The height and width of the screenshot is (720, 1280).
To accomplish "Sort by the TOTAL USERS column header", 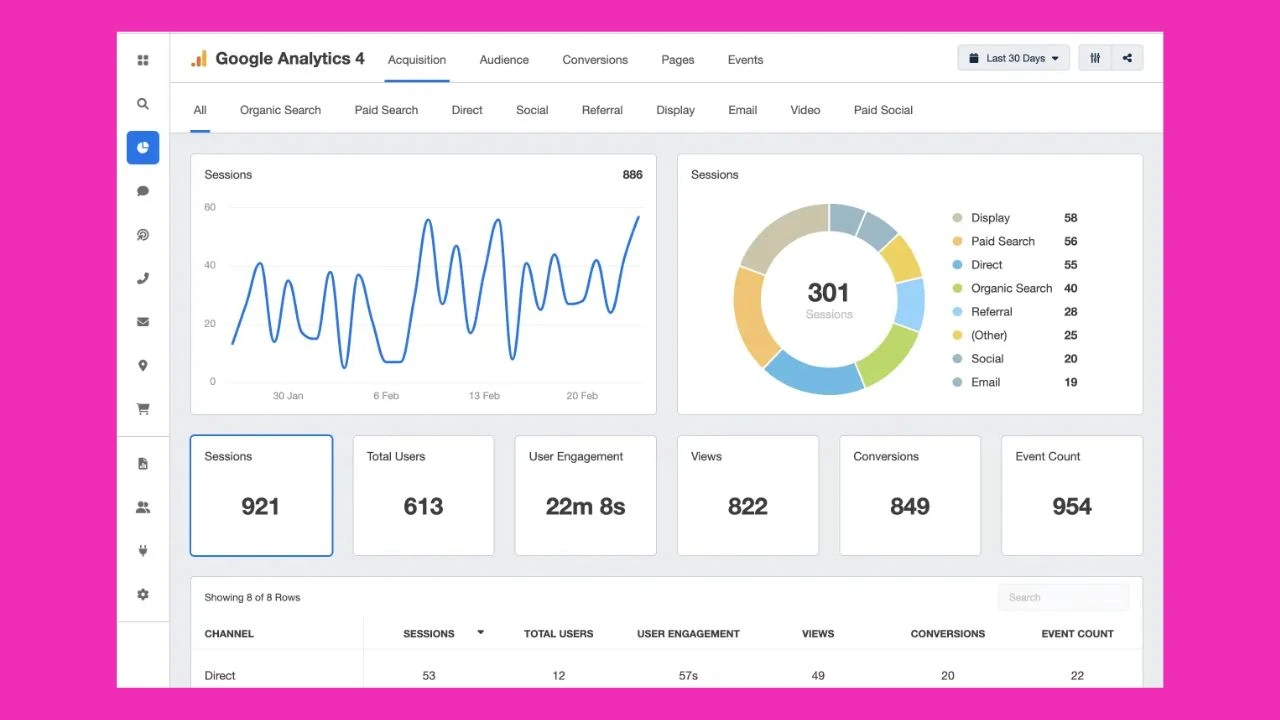I will pyautogui.click(x=558, y=634).
